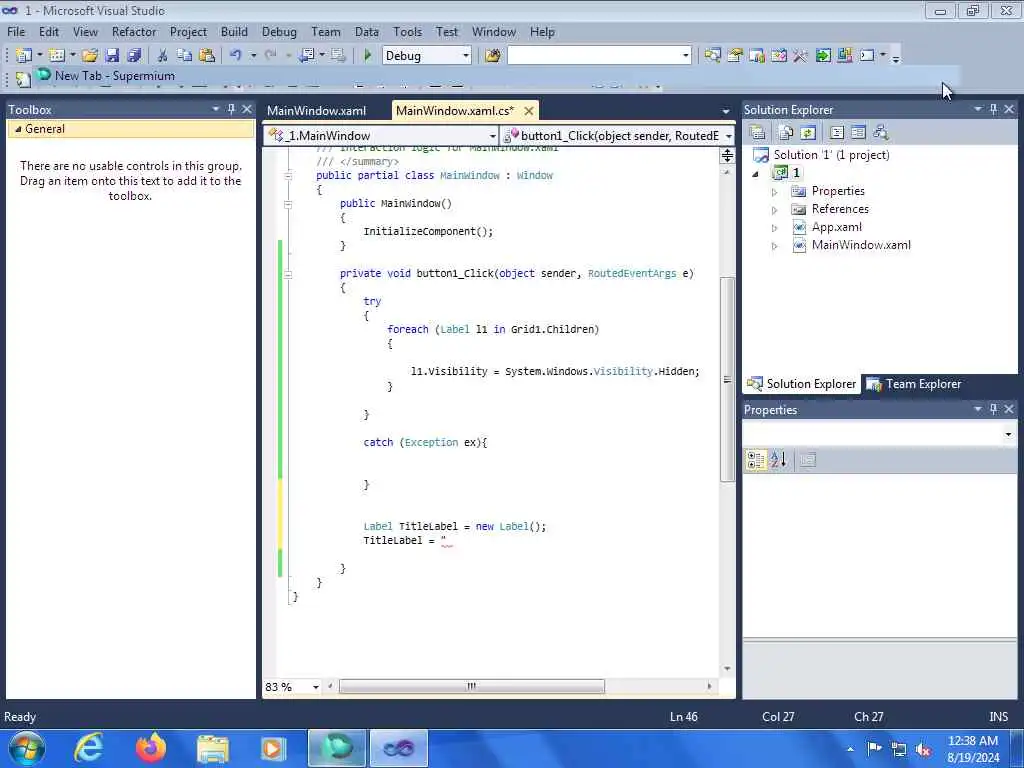Save the current file with the floppy icon

pos(112,56)
